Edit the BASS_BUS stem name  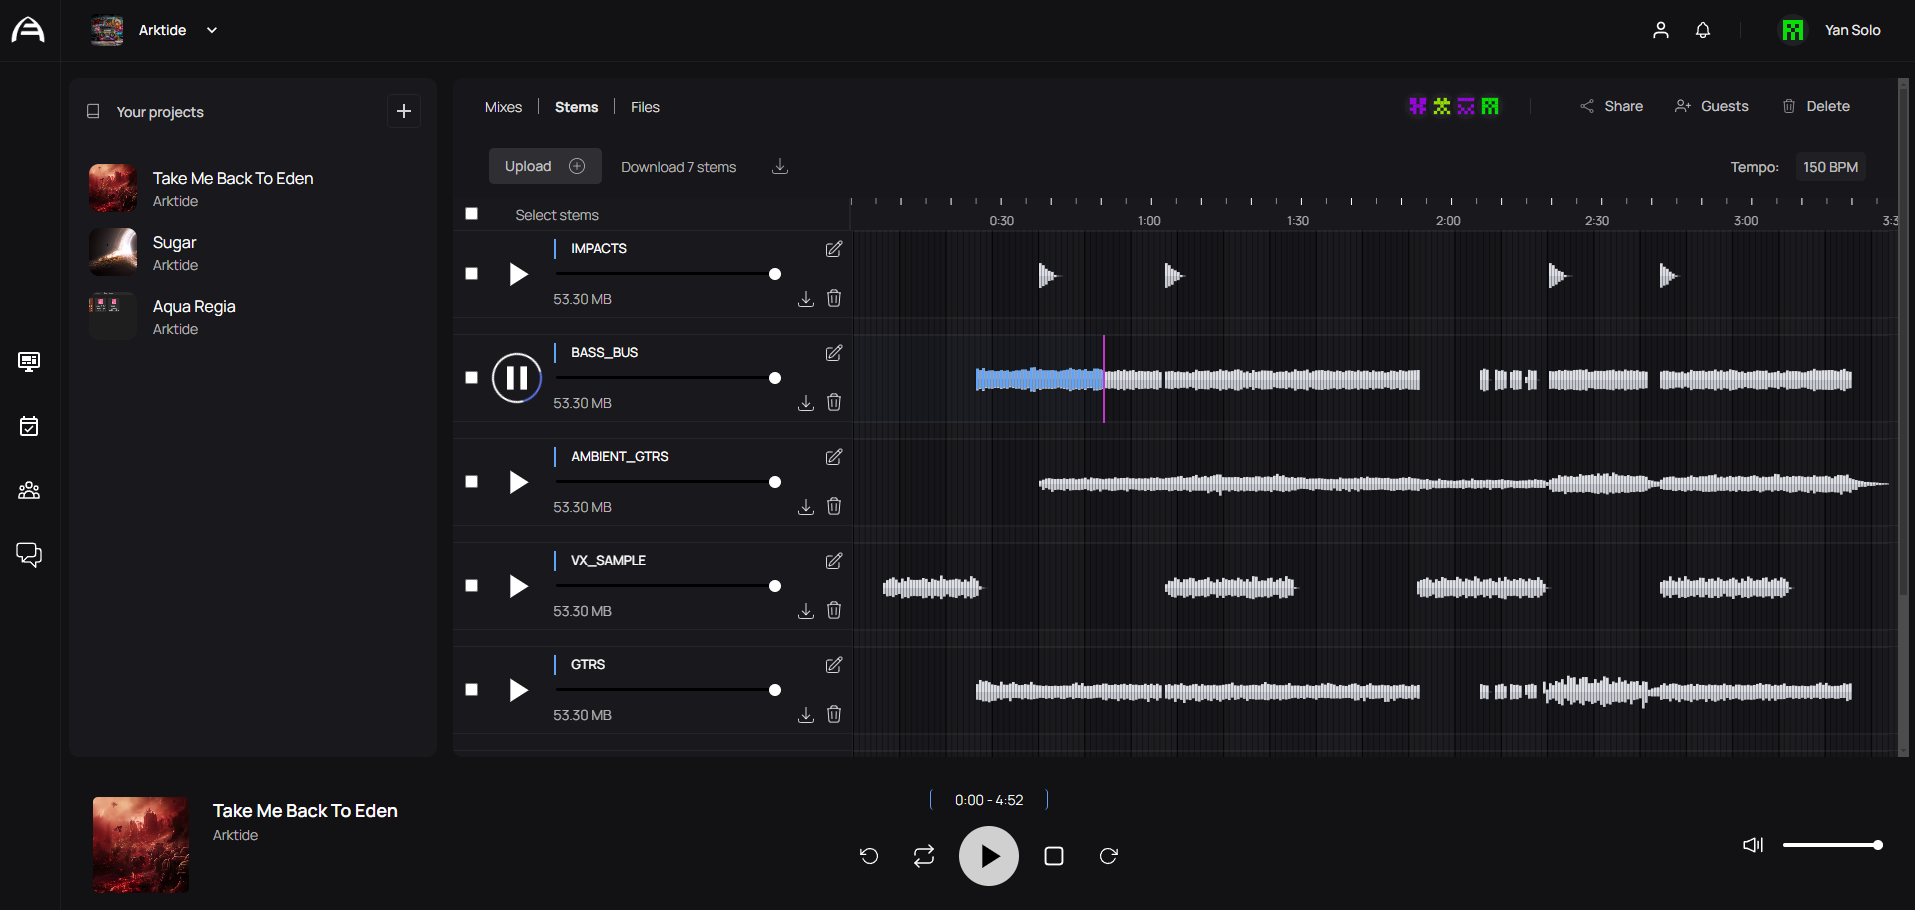[x=834, y=353]
